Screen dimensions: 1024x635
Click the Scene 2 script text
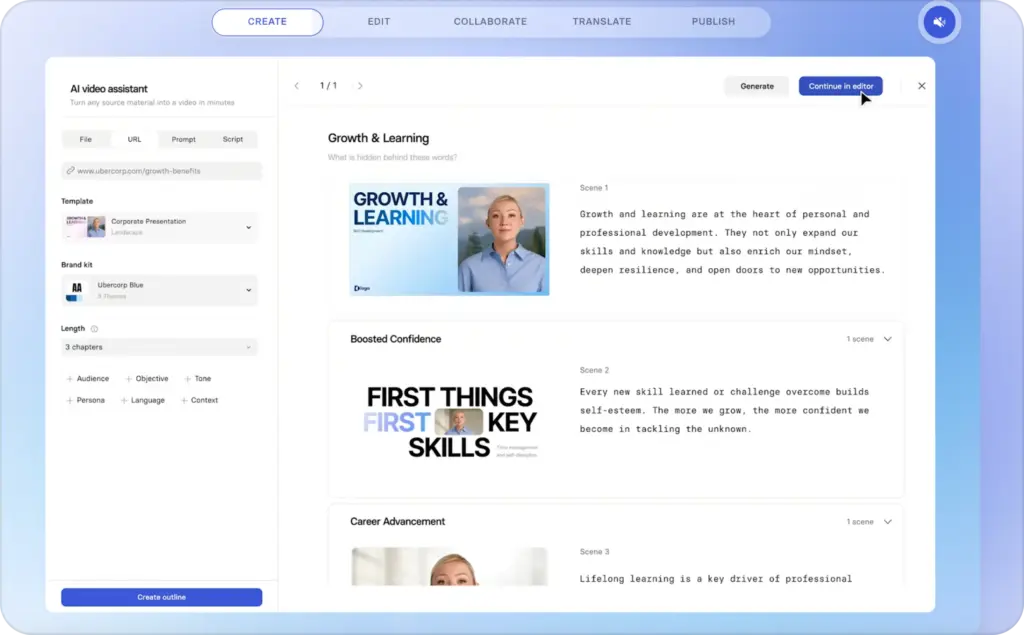tap(724, 410)
